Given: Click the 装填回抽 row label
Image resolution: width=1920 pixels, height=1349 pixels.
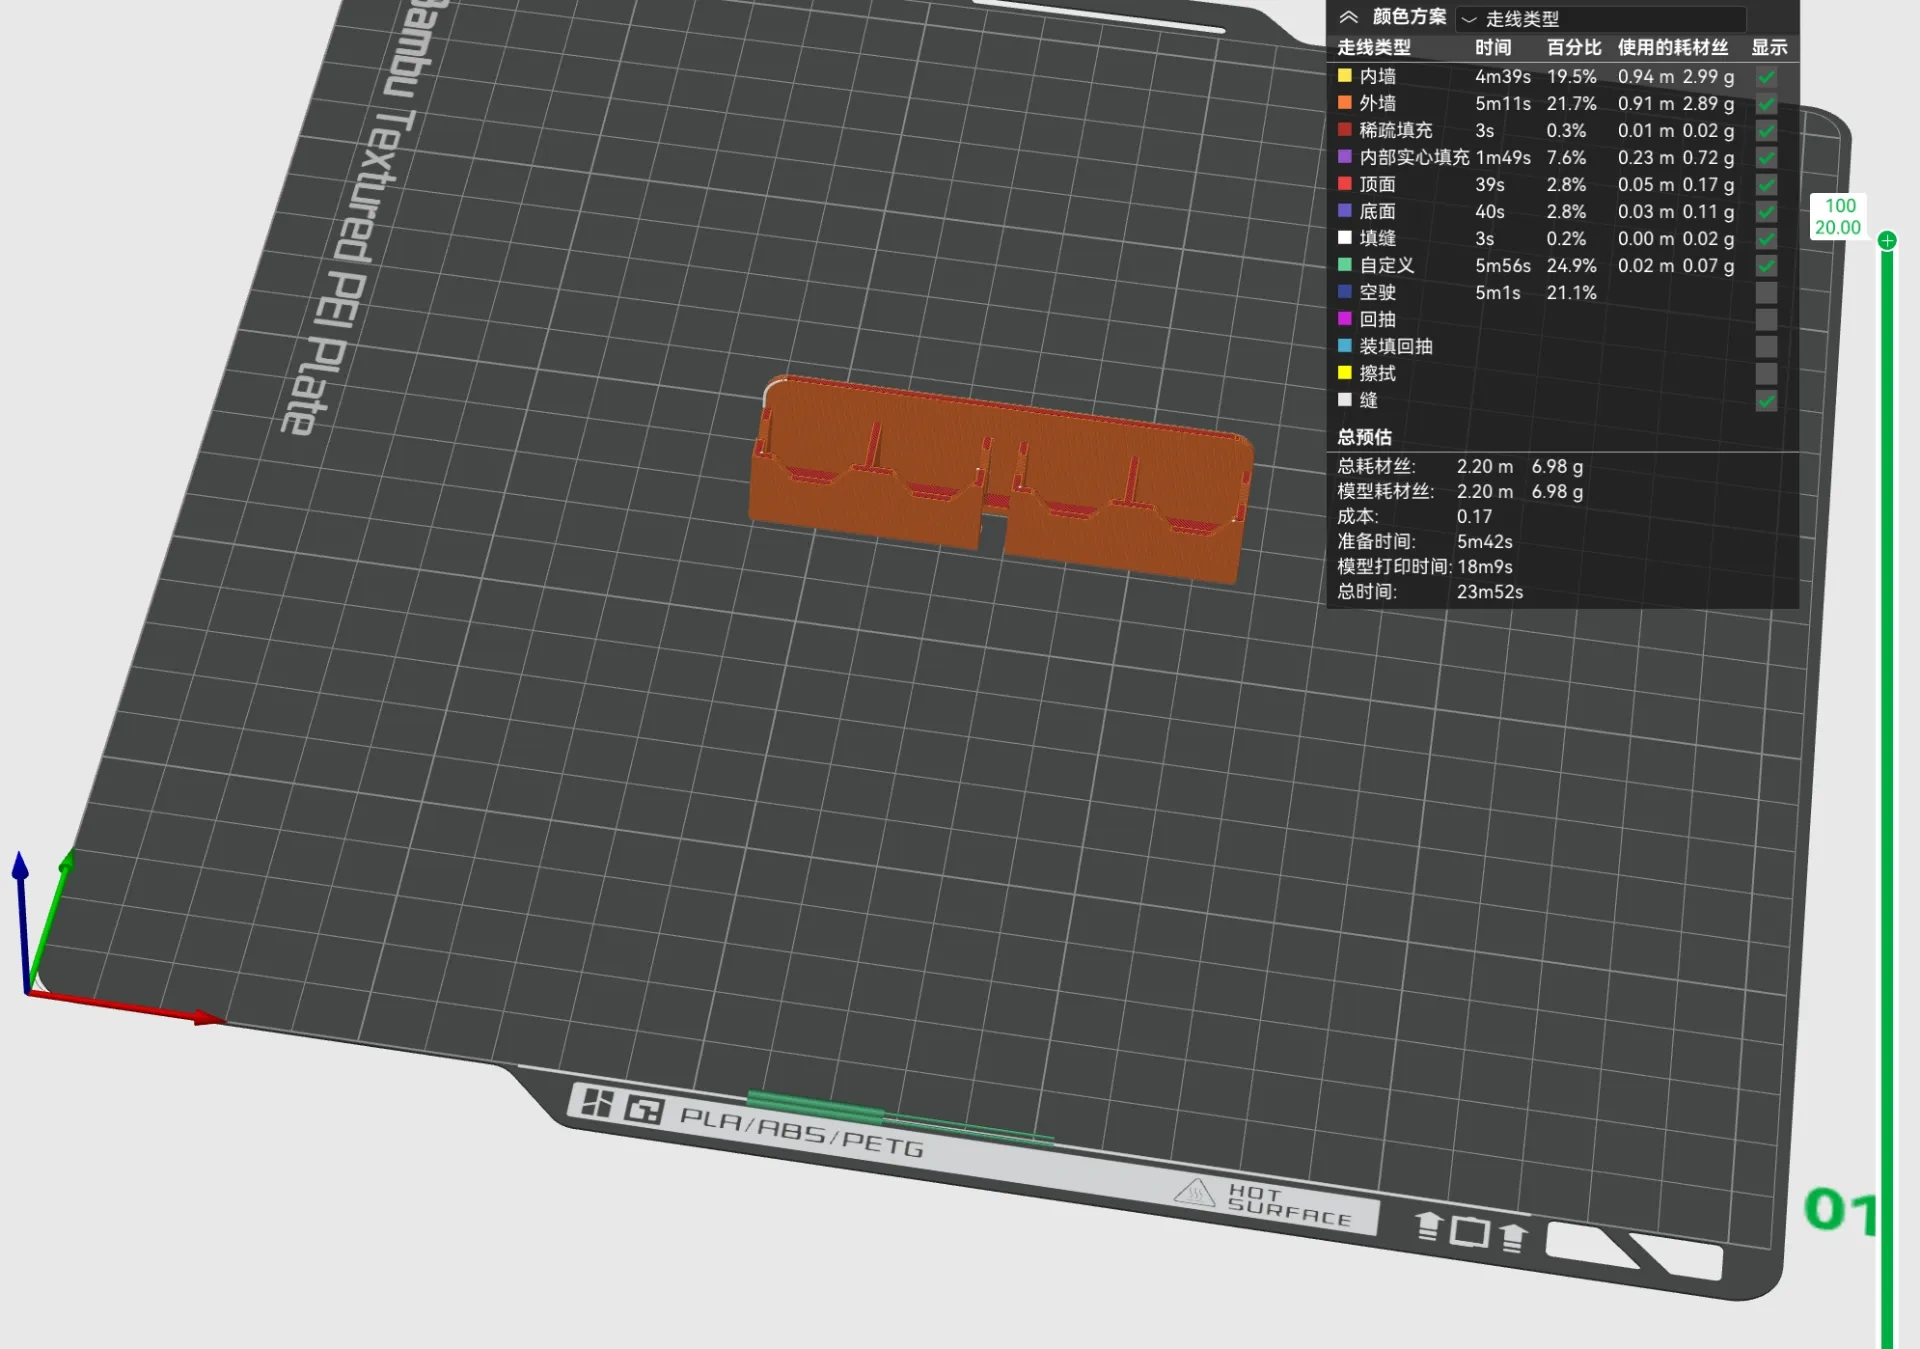Looking at the screenshot, I should 1396,346.
